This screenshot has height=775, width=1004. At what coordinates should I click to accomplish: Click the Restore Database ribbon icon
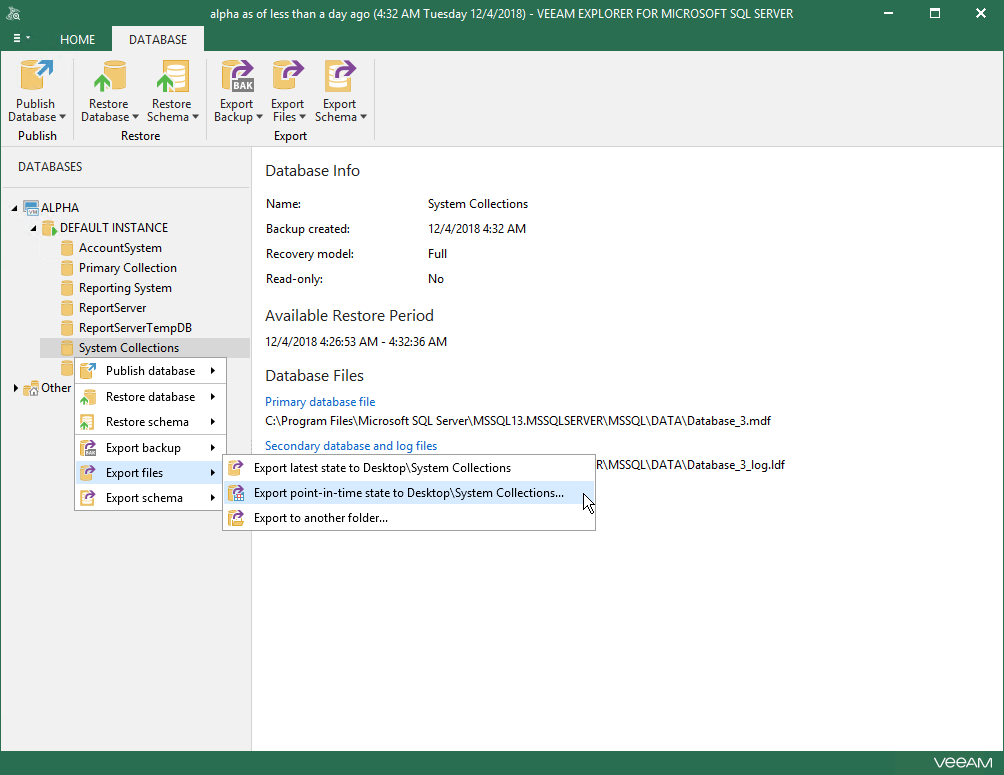tap(109, 76)
